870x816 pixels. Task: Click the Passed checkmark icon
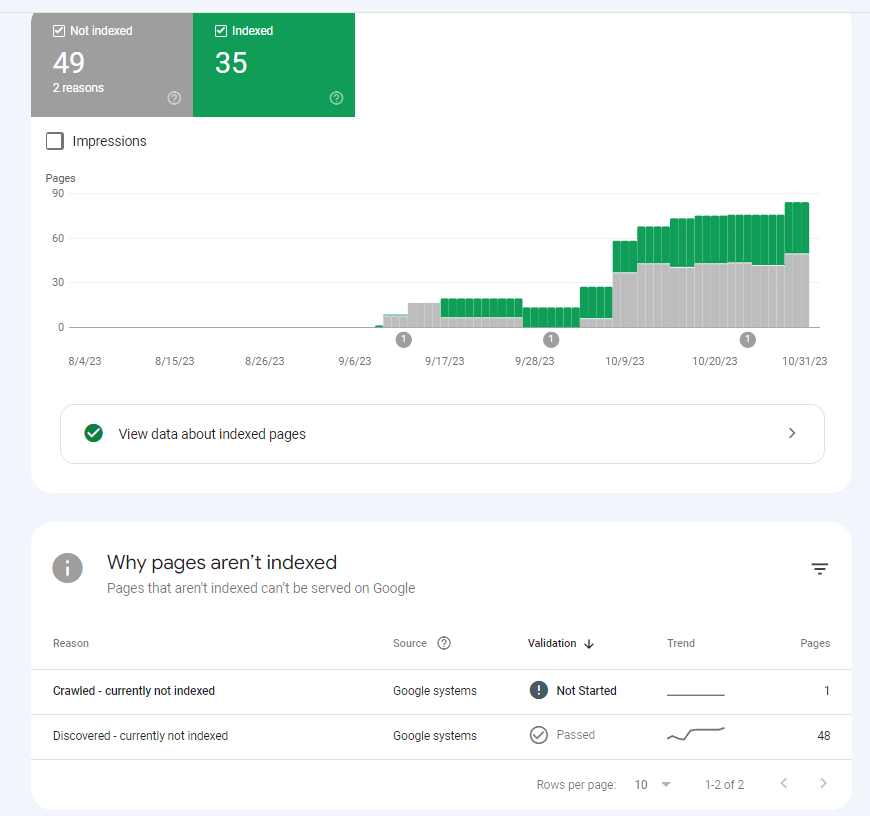(538, 735)
